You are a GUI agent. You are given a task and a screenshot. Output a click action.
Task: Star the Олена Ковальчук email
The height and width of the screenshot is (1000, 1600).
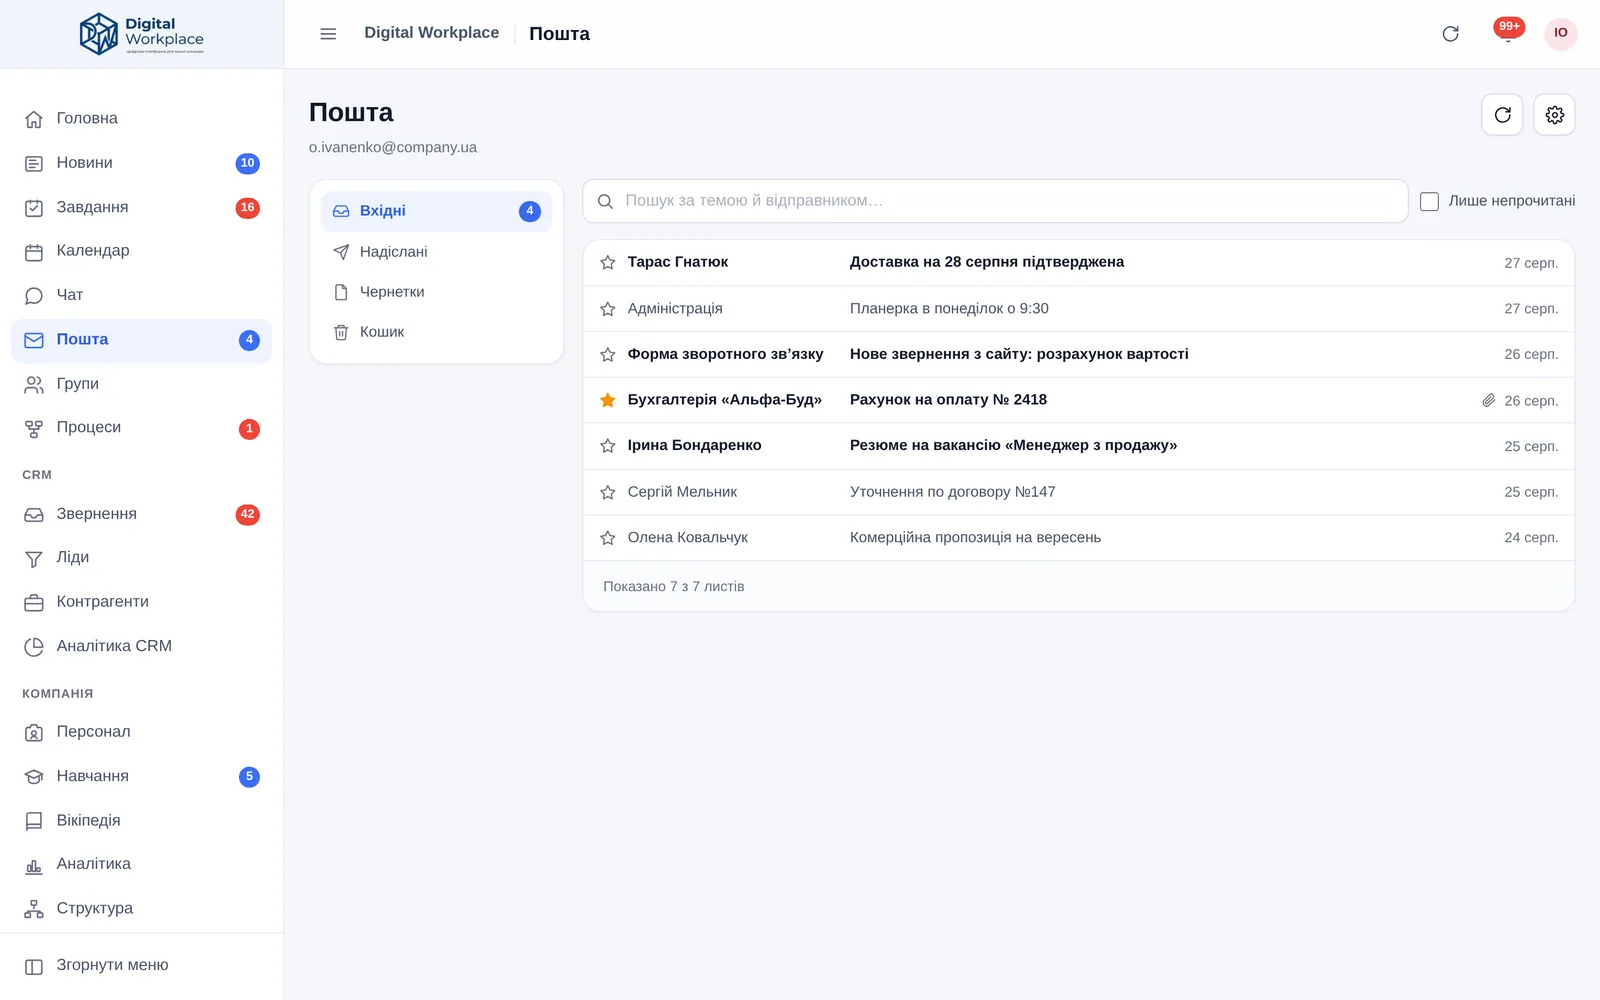tap(607, 538)
